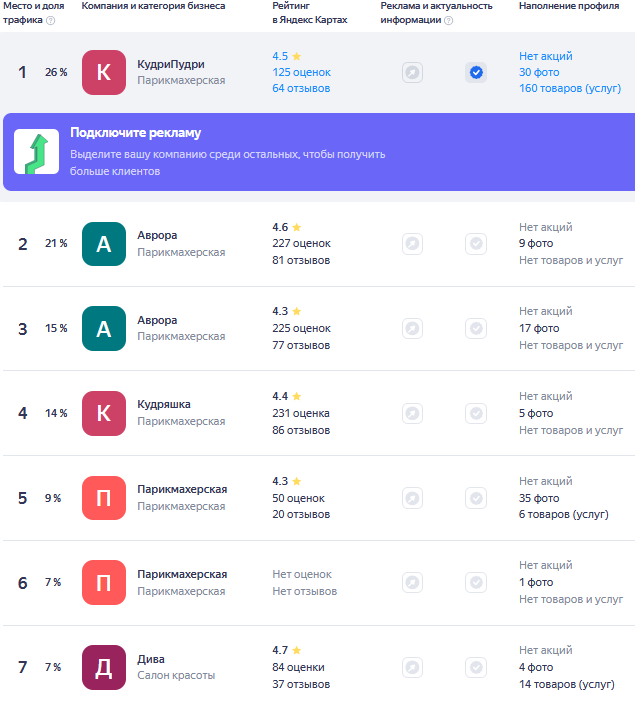Click help icon beside "Место и доля трафика"

click(51, 20)
